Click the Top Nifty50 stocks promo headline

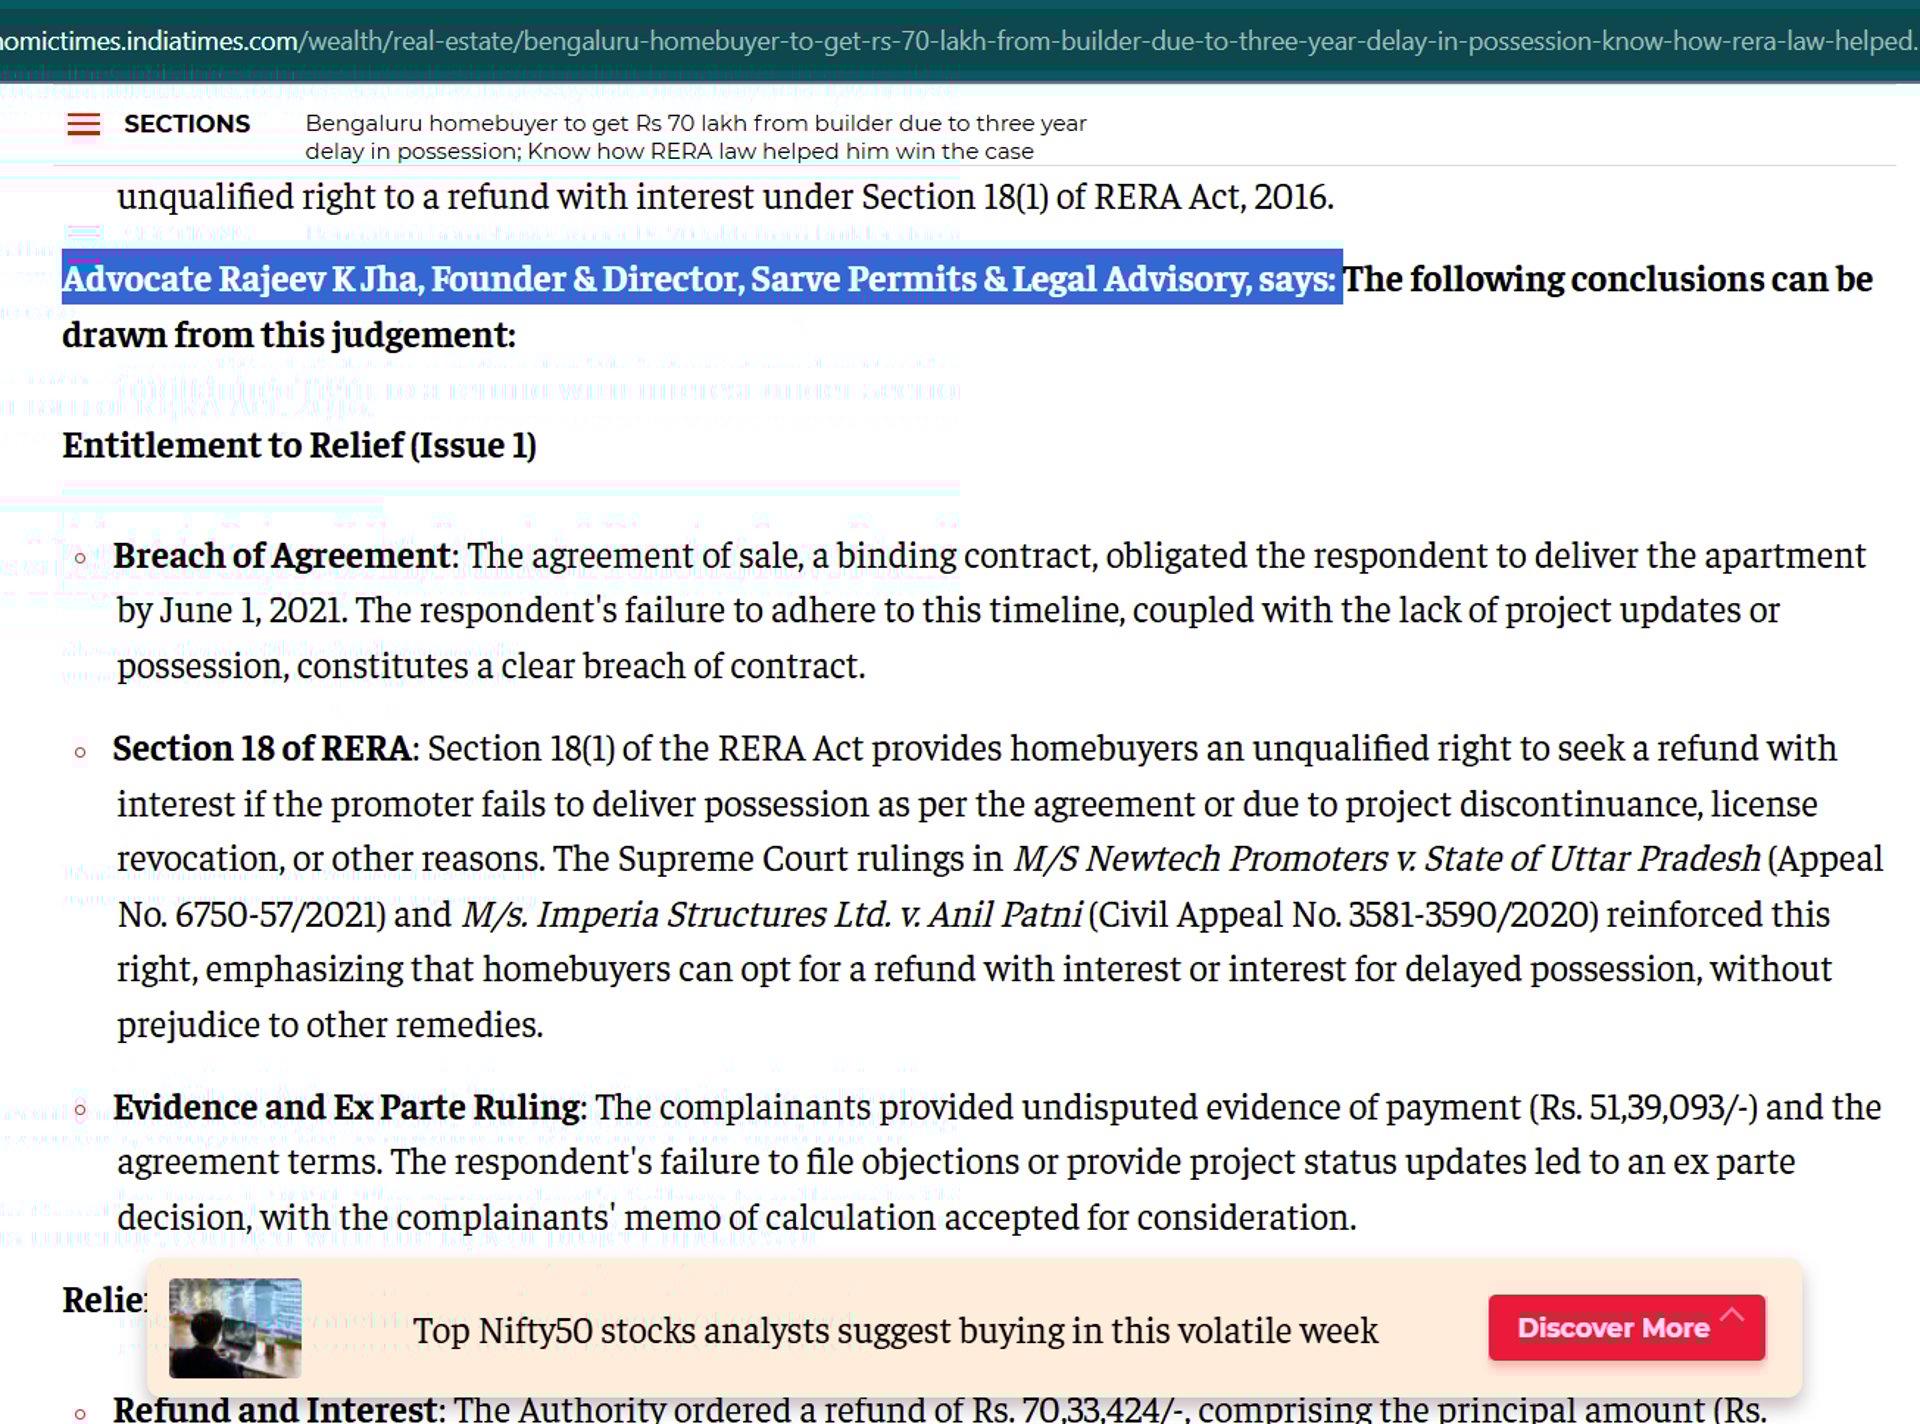pyautogui.click(x=895, y=1331)
